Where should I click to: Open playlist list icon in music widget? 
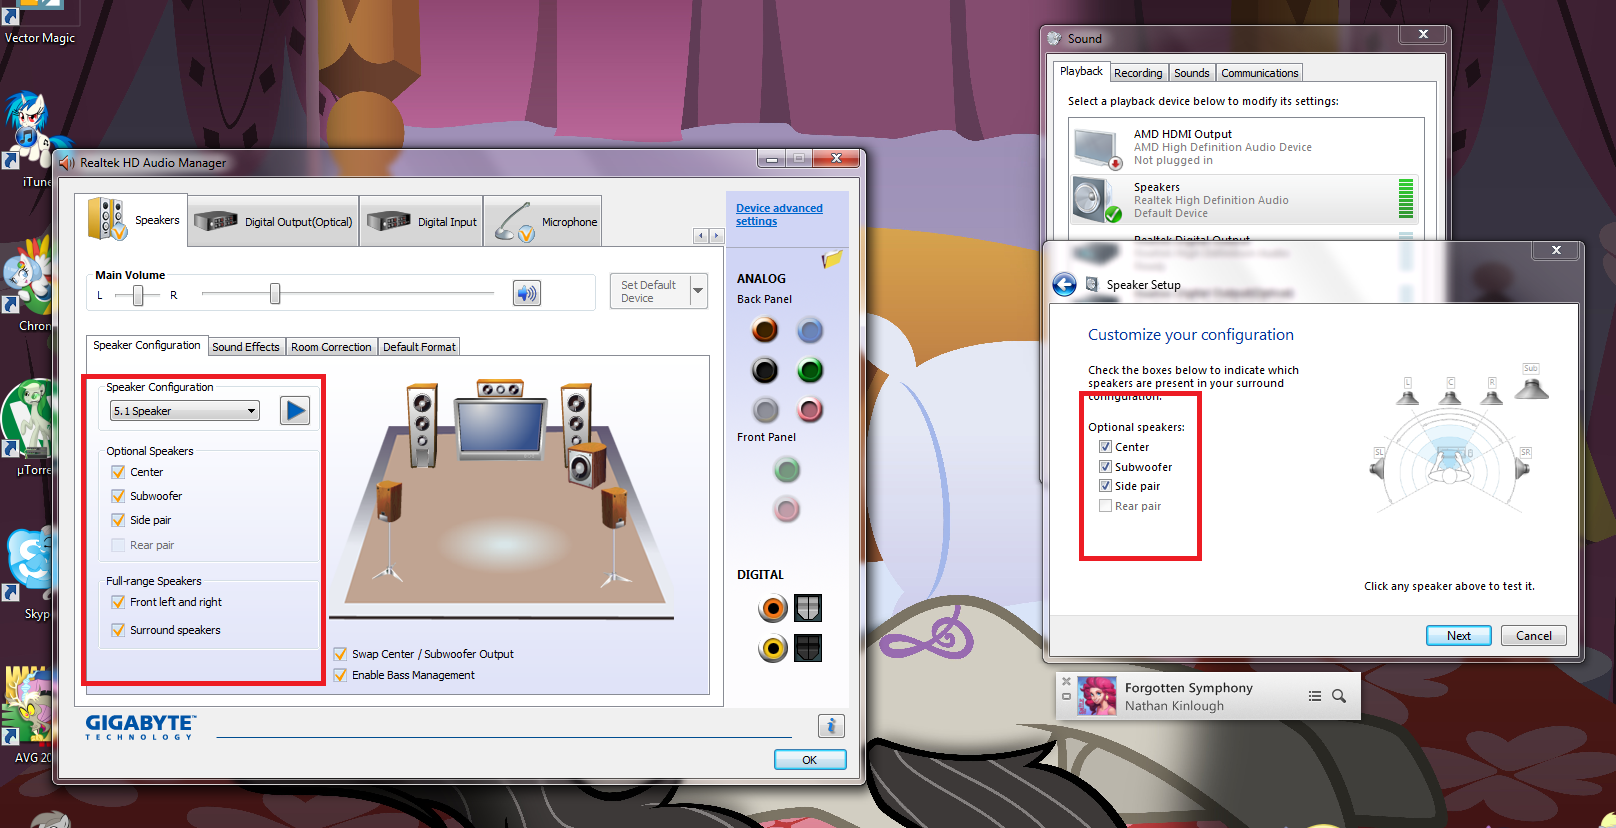pos(1315,696)
